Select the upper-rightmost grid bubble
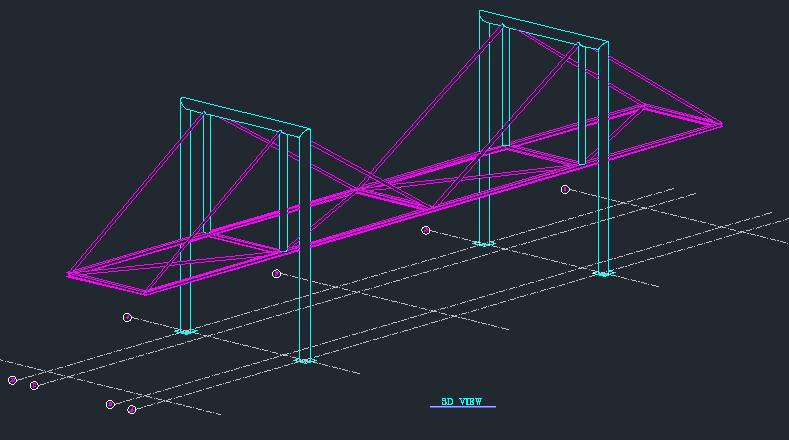Viewport: 789px width, 440px height. pyautogui.click(x=565, y=189)
